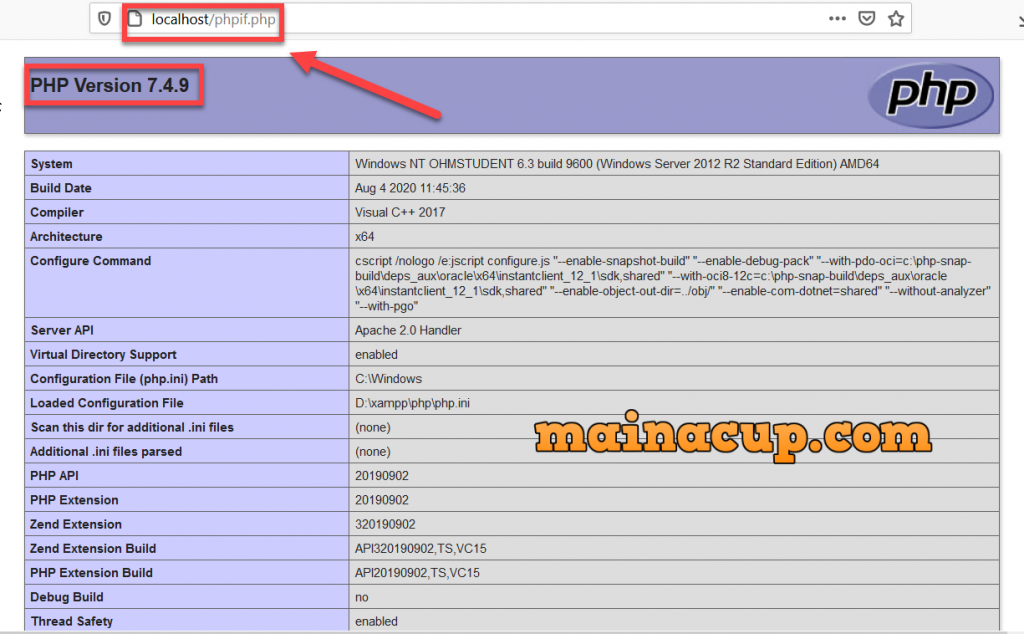Click the PHP logo in header
The width and height of the screenshot is (1024, 634).
[x=931, y=95]
